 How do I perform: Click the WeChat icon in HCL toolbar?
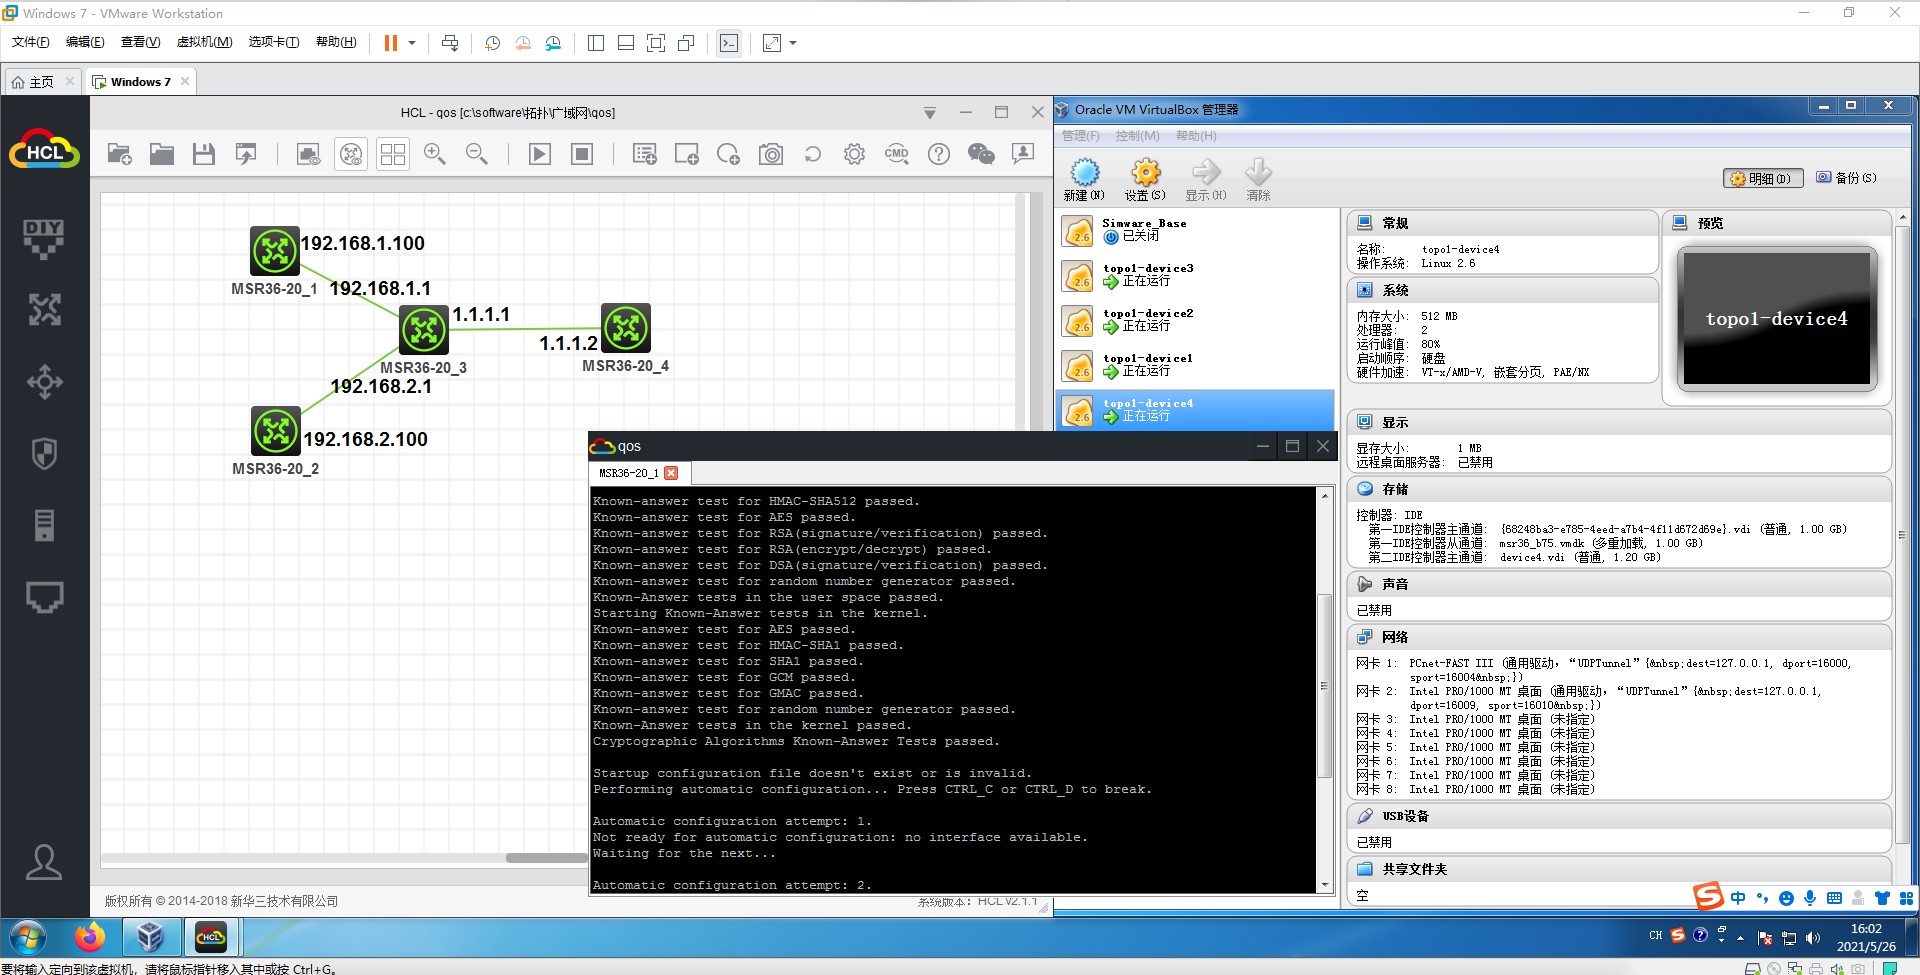[981, 154]
